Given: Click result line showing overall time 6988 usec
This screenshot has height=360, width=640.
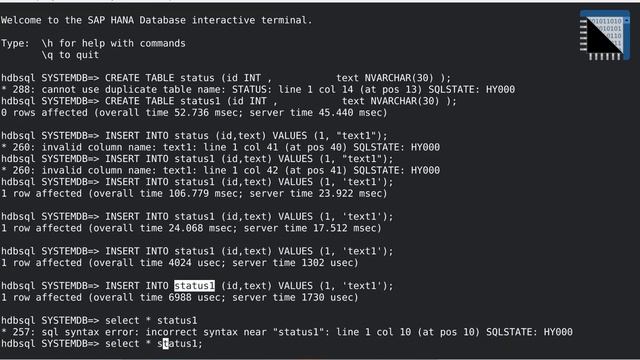Looking at the screenshot, I should click(180, 297).
